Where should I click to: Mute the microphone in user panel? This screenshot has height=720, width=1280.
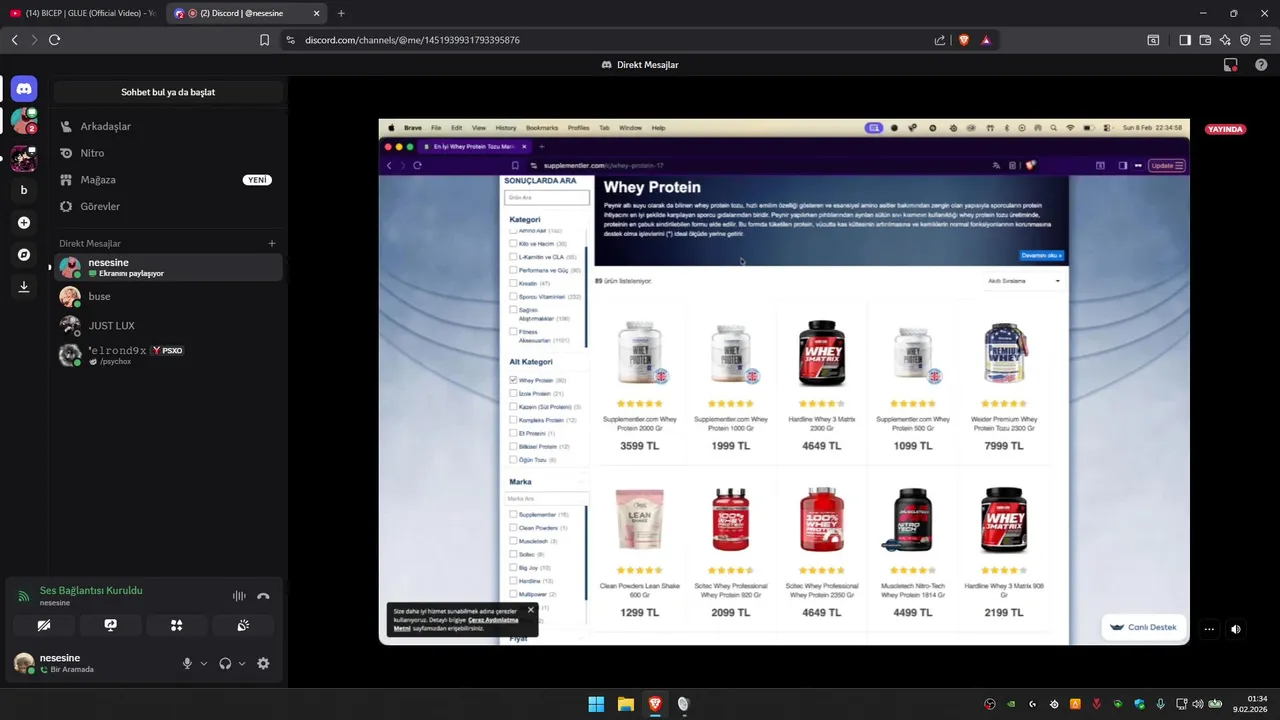[x=187, y=663]
